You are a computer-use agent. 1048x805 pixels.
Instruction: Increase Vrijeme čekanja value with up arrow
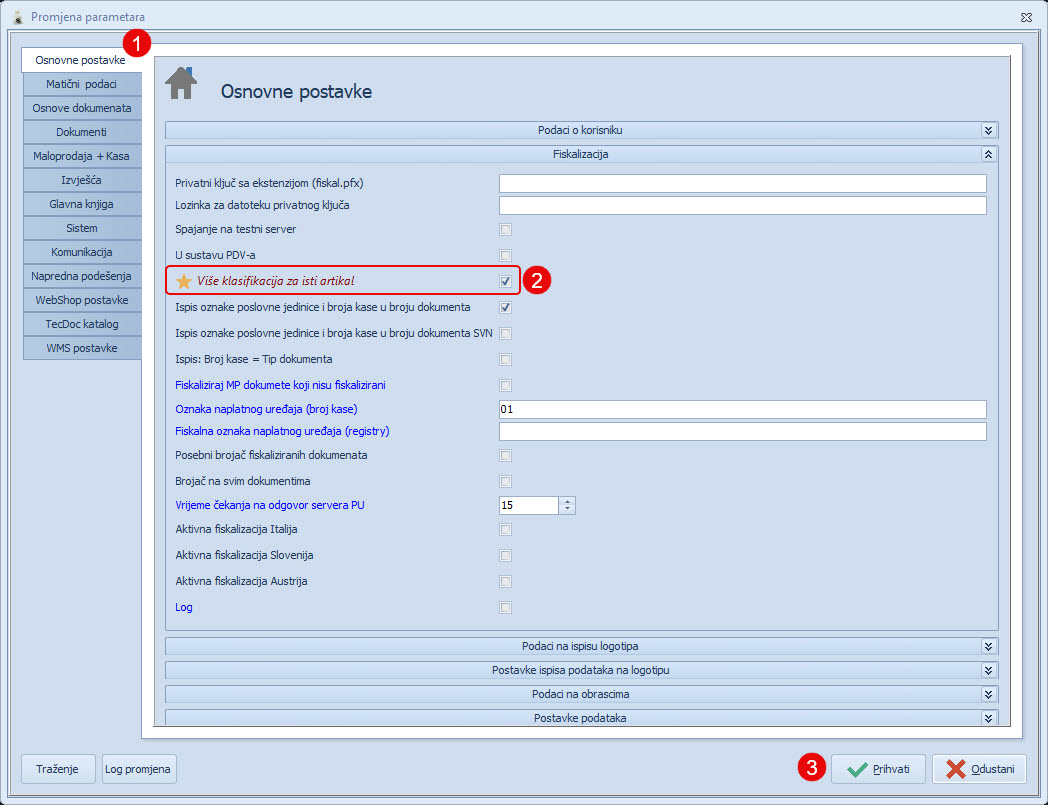click(567, 501)
